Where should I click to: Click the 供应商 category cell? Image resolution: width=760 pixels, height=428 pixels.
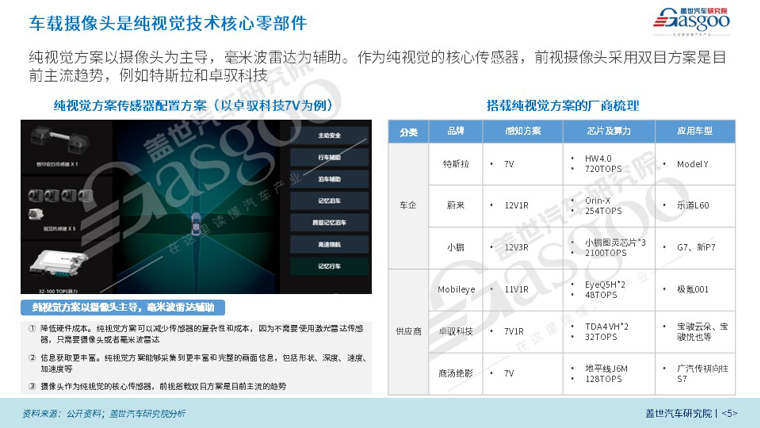(408, 332)
